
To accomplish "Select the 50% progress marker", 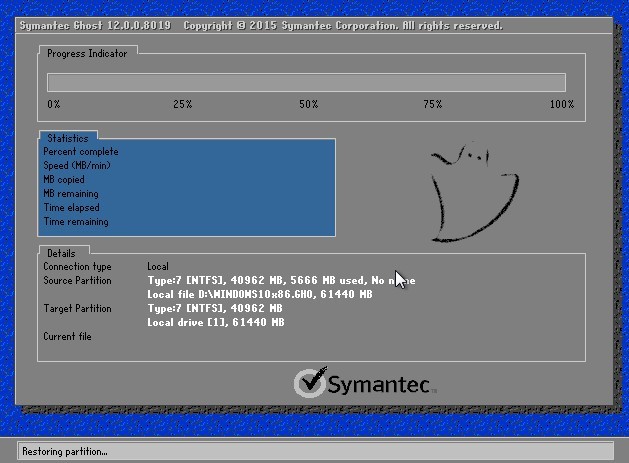I will tap(308, 104).
